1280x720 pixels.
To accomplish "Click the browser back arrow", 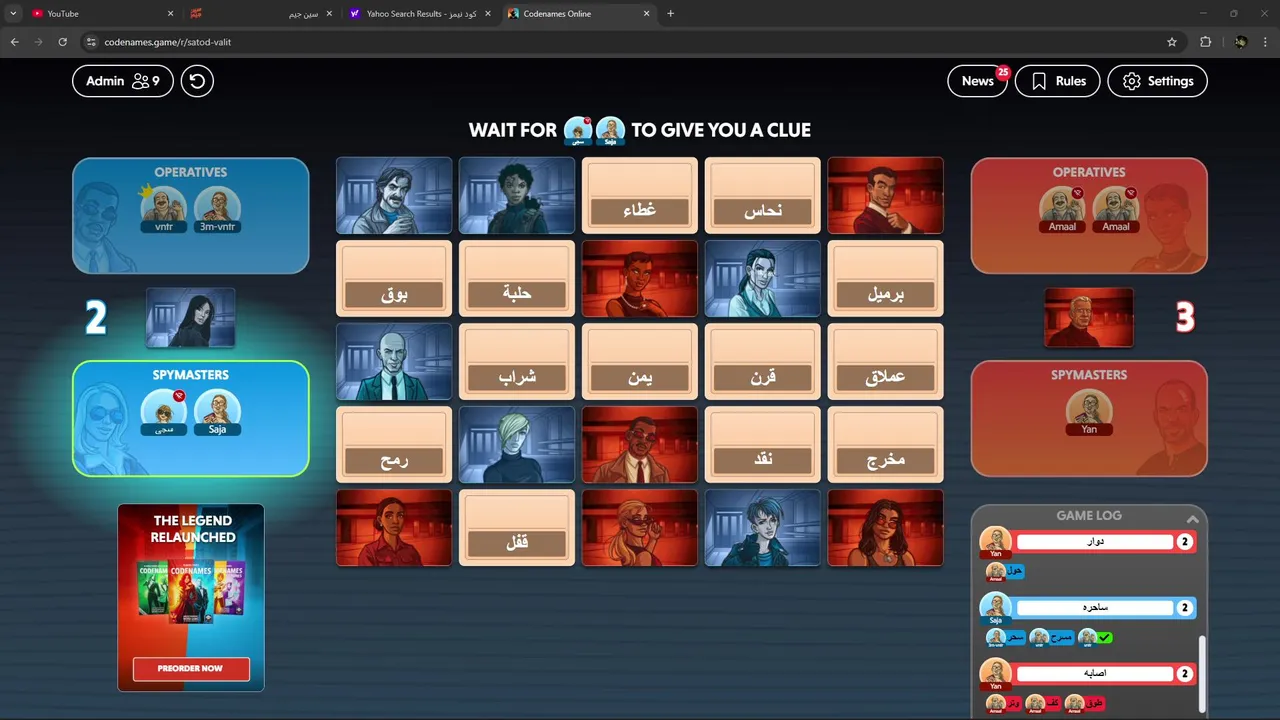I will (14, 42).
